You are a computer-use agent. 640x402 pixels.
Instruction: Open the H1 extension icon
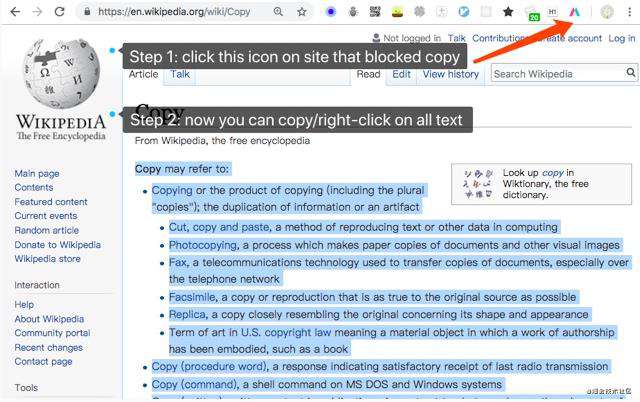552,12
